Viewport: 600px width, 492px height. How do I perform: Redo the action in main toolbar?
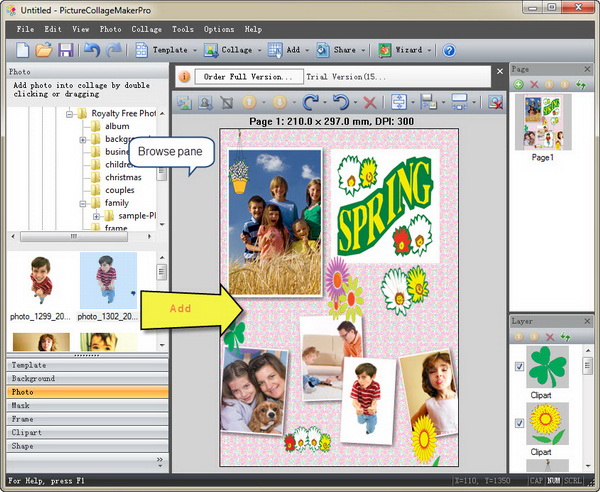(x=114, y=50)
